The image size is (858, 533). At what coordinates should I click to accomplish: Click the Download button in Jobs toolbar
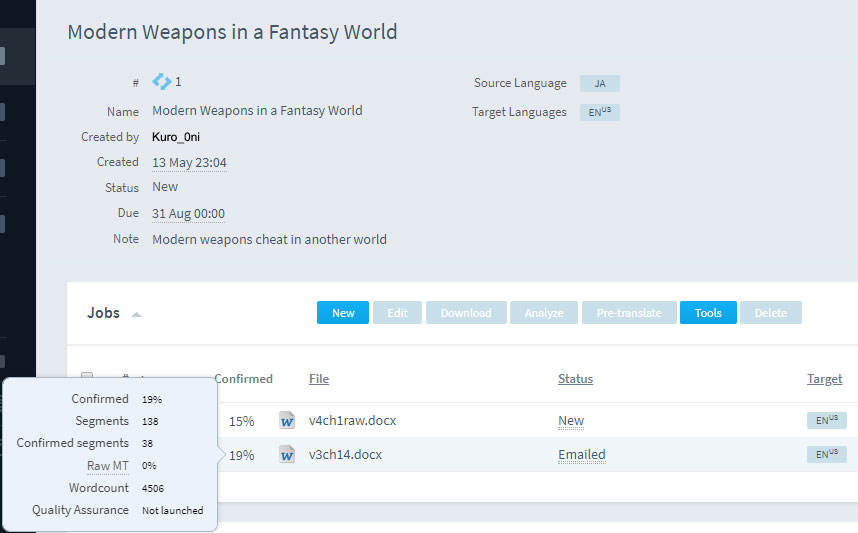tap(466, 313)
